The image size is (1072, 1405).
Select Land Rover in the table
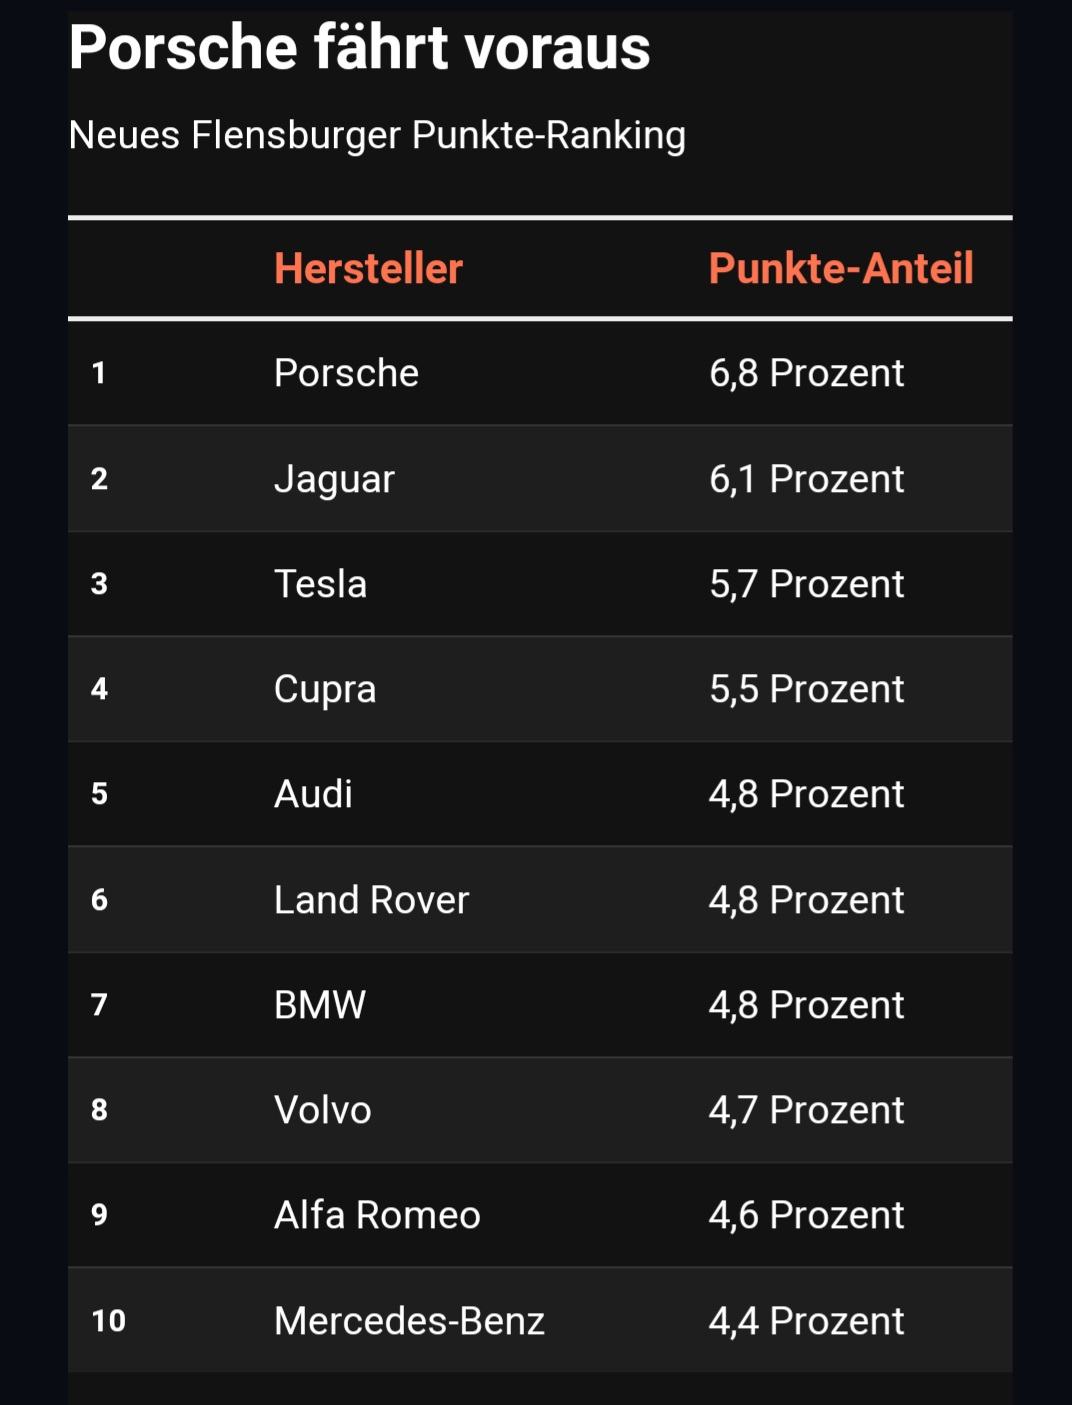click(x=371, y=900)
